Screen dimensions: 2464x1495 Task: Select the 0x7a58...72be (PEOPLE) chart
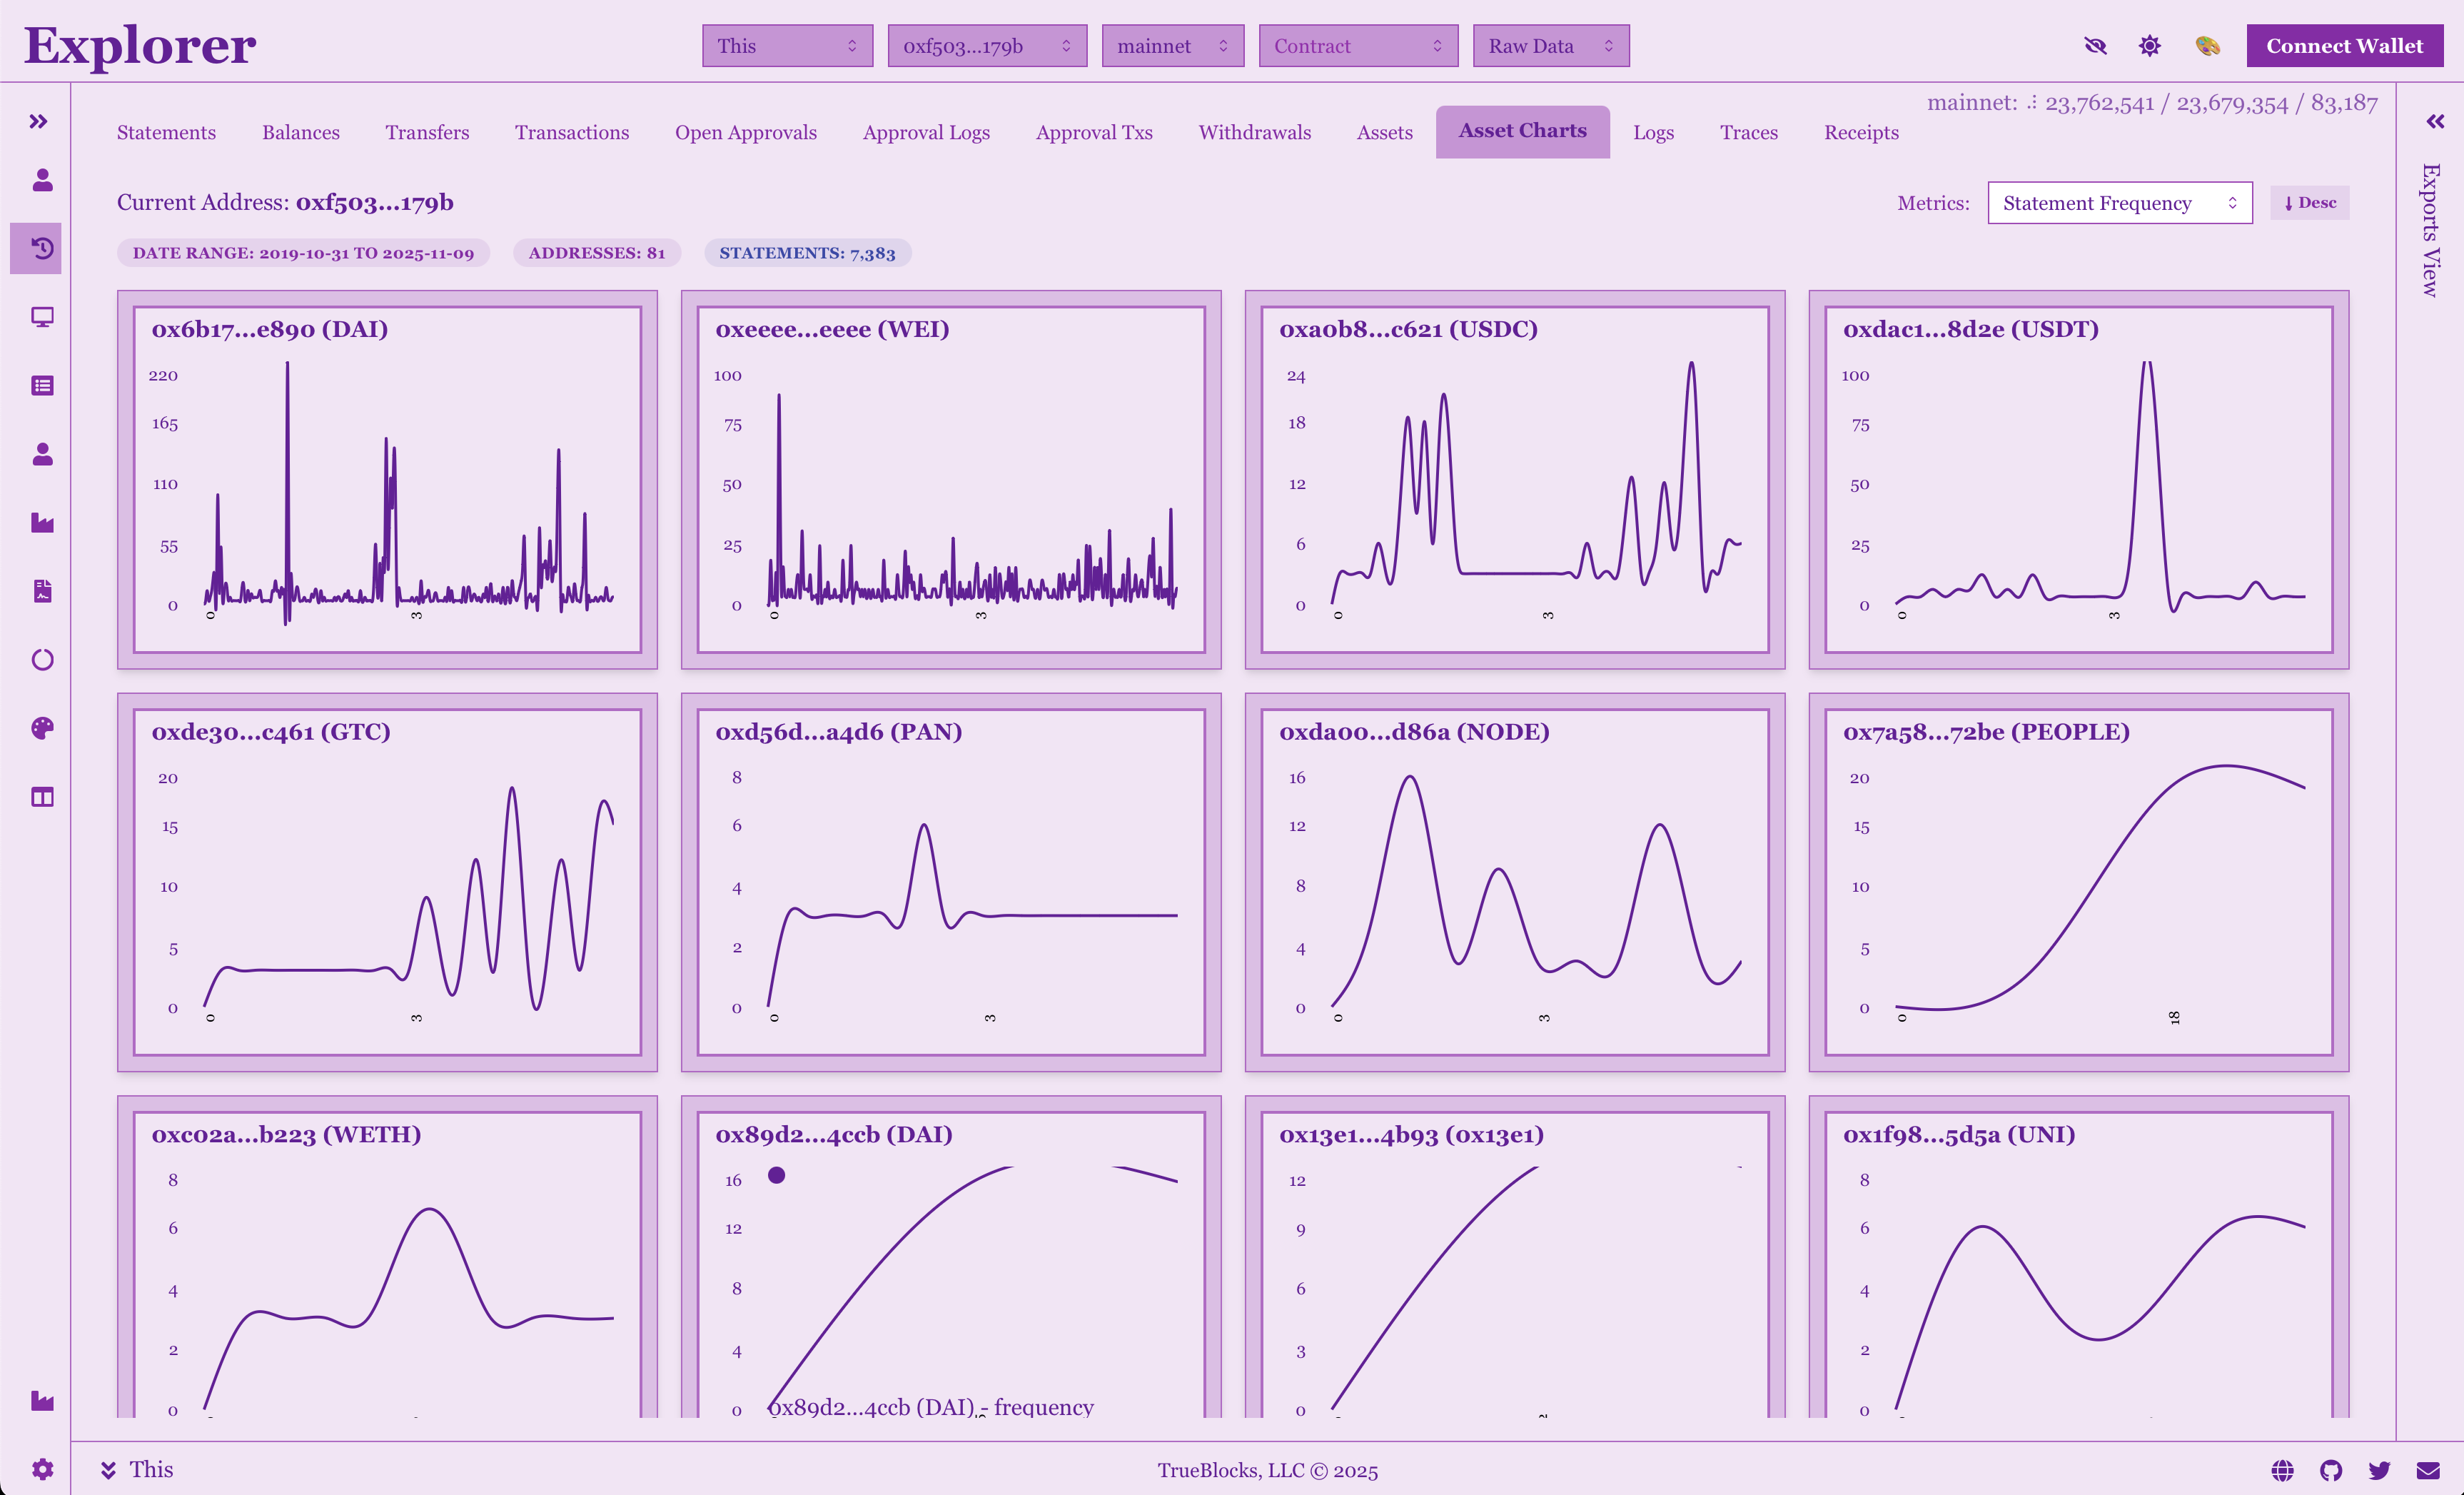(x=2079, y=882)
